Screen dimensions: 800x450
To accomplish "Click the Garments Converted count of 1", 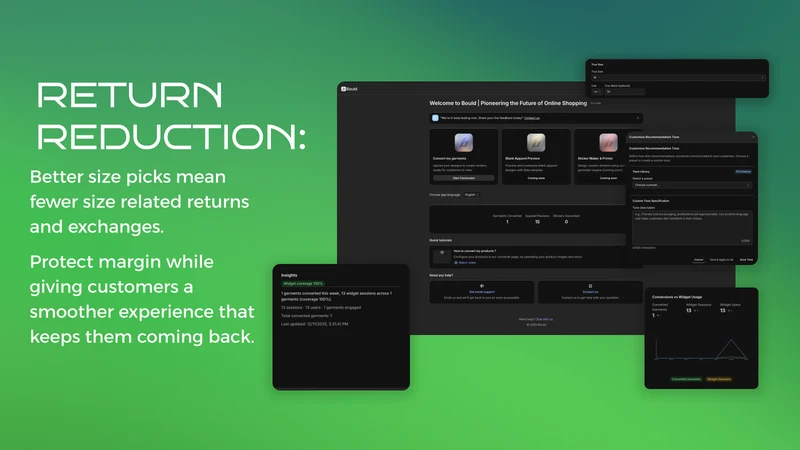I will (507, 222).
